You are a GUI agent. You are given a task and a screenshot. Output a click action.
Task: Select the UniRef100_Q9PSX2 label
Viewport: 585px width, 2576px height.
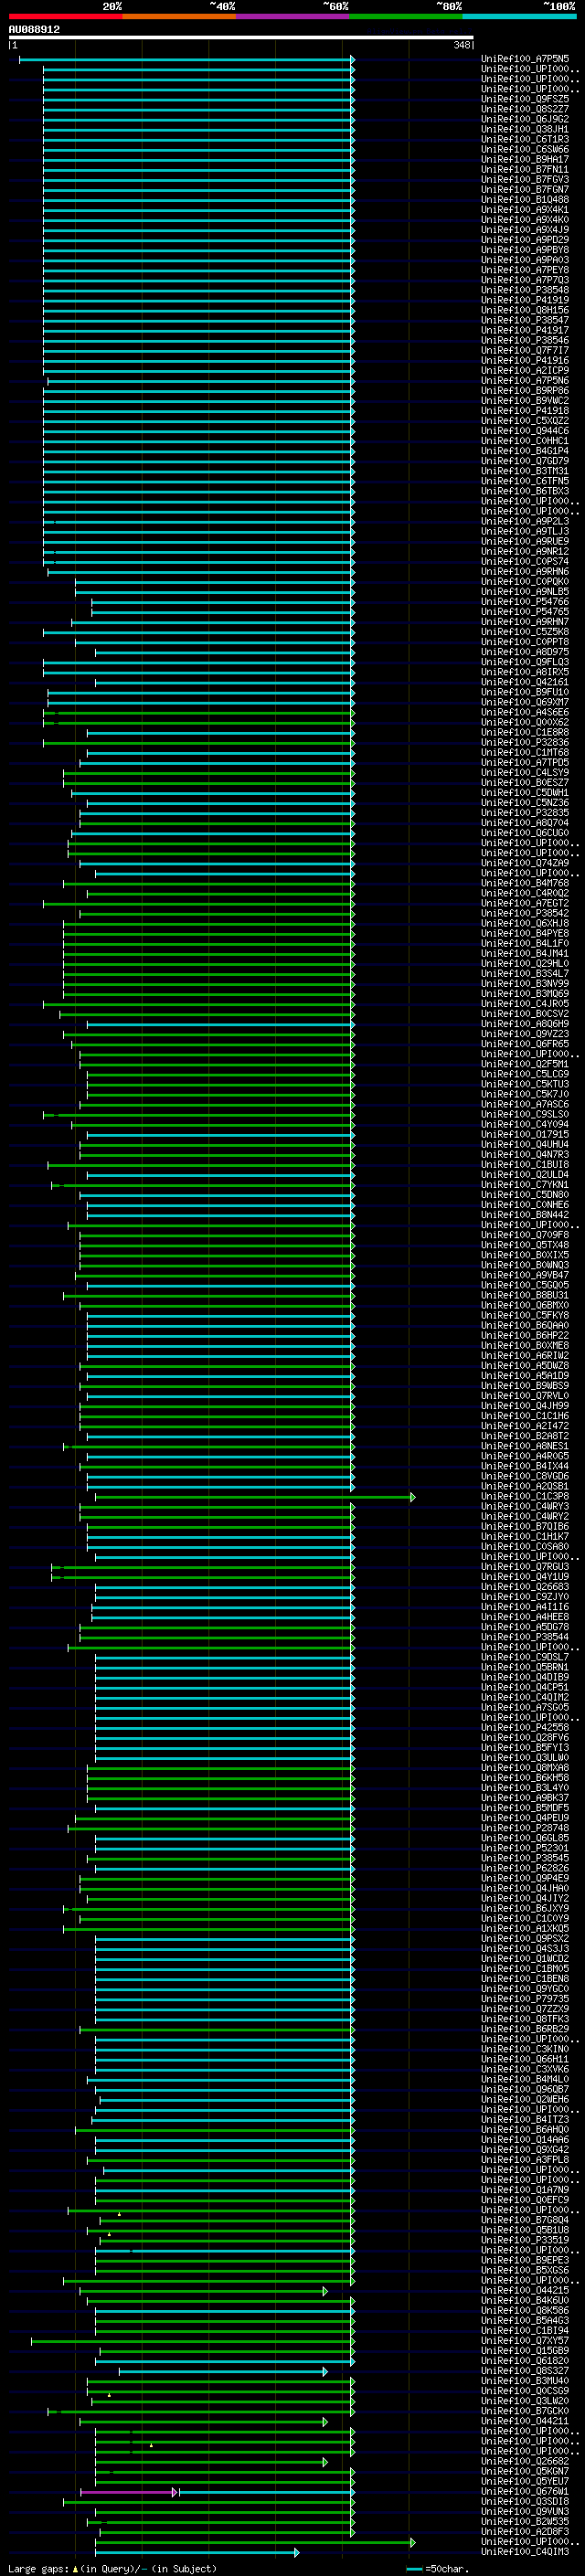[525, 1938]
